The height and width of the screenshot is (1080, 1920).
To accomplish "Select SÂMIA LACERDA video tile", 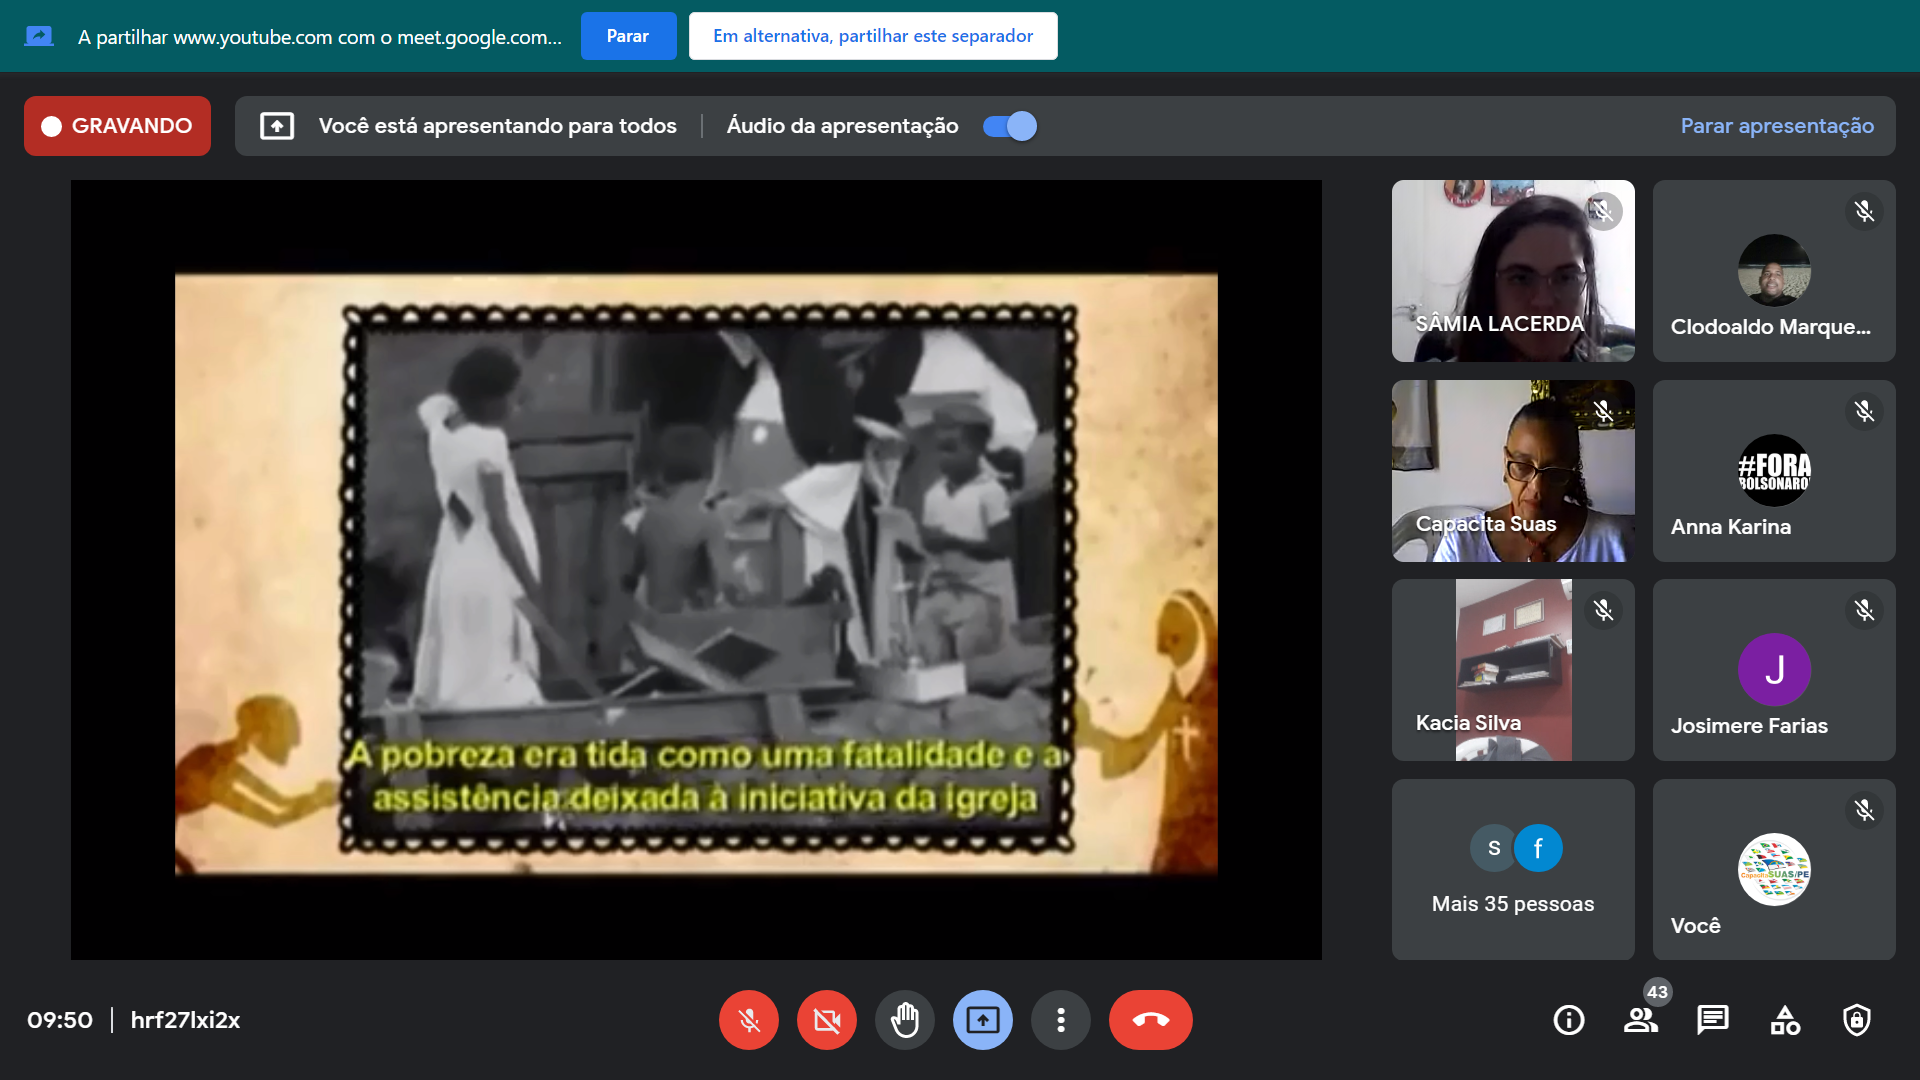I will (1512, 271).
